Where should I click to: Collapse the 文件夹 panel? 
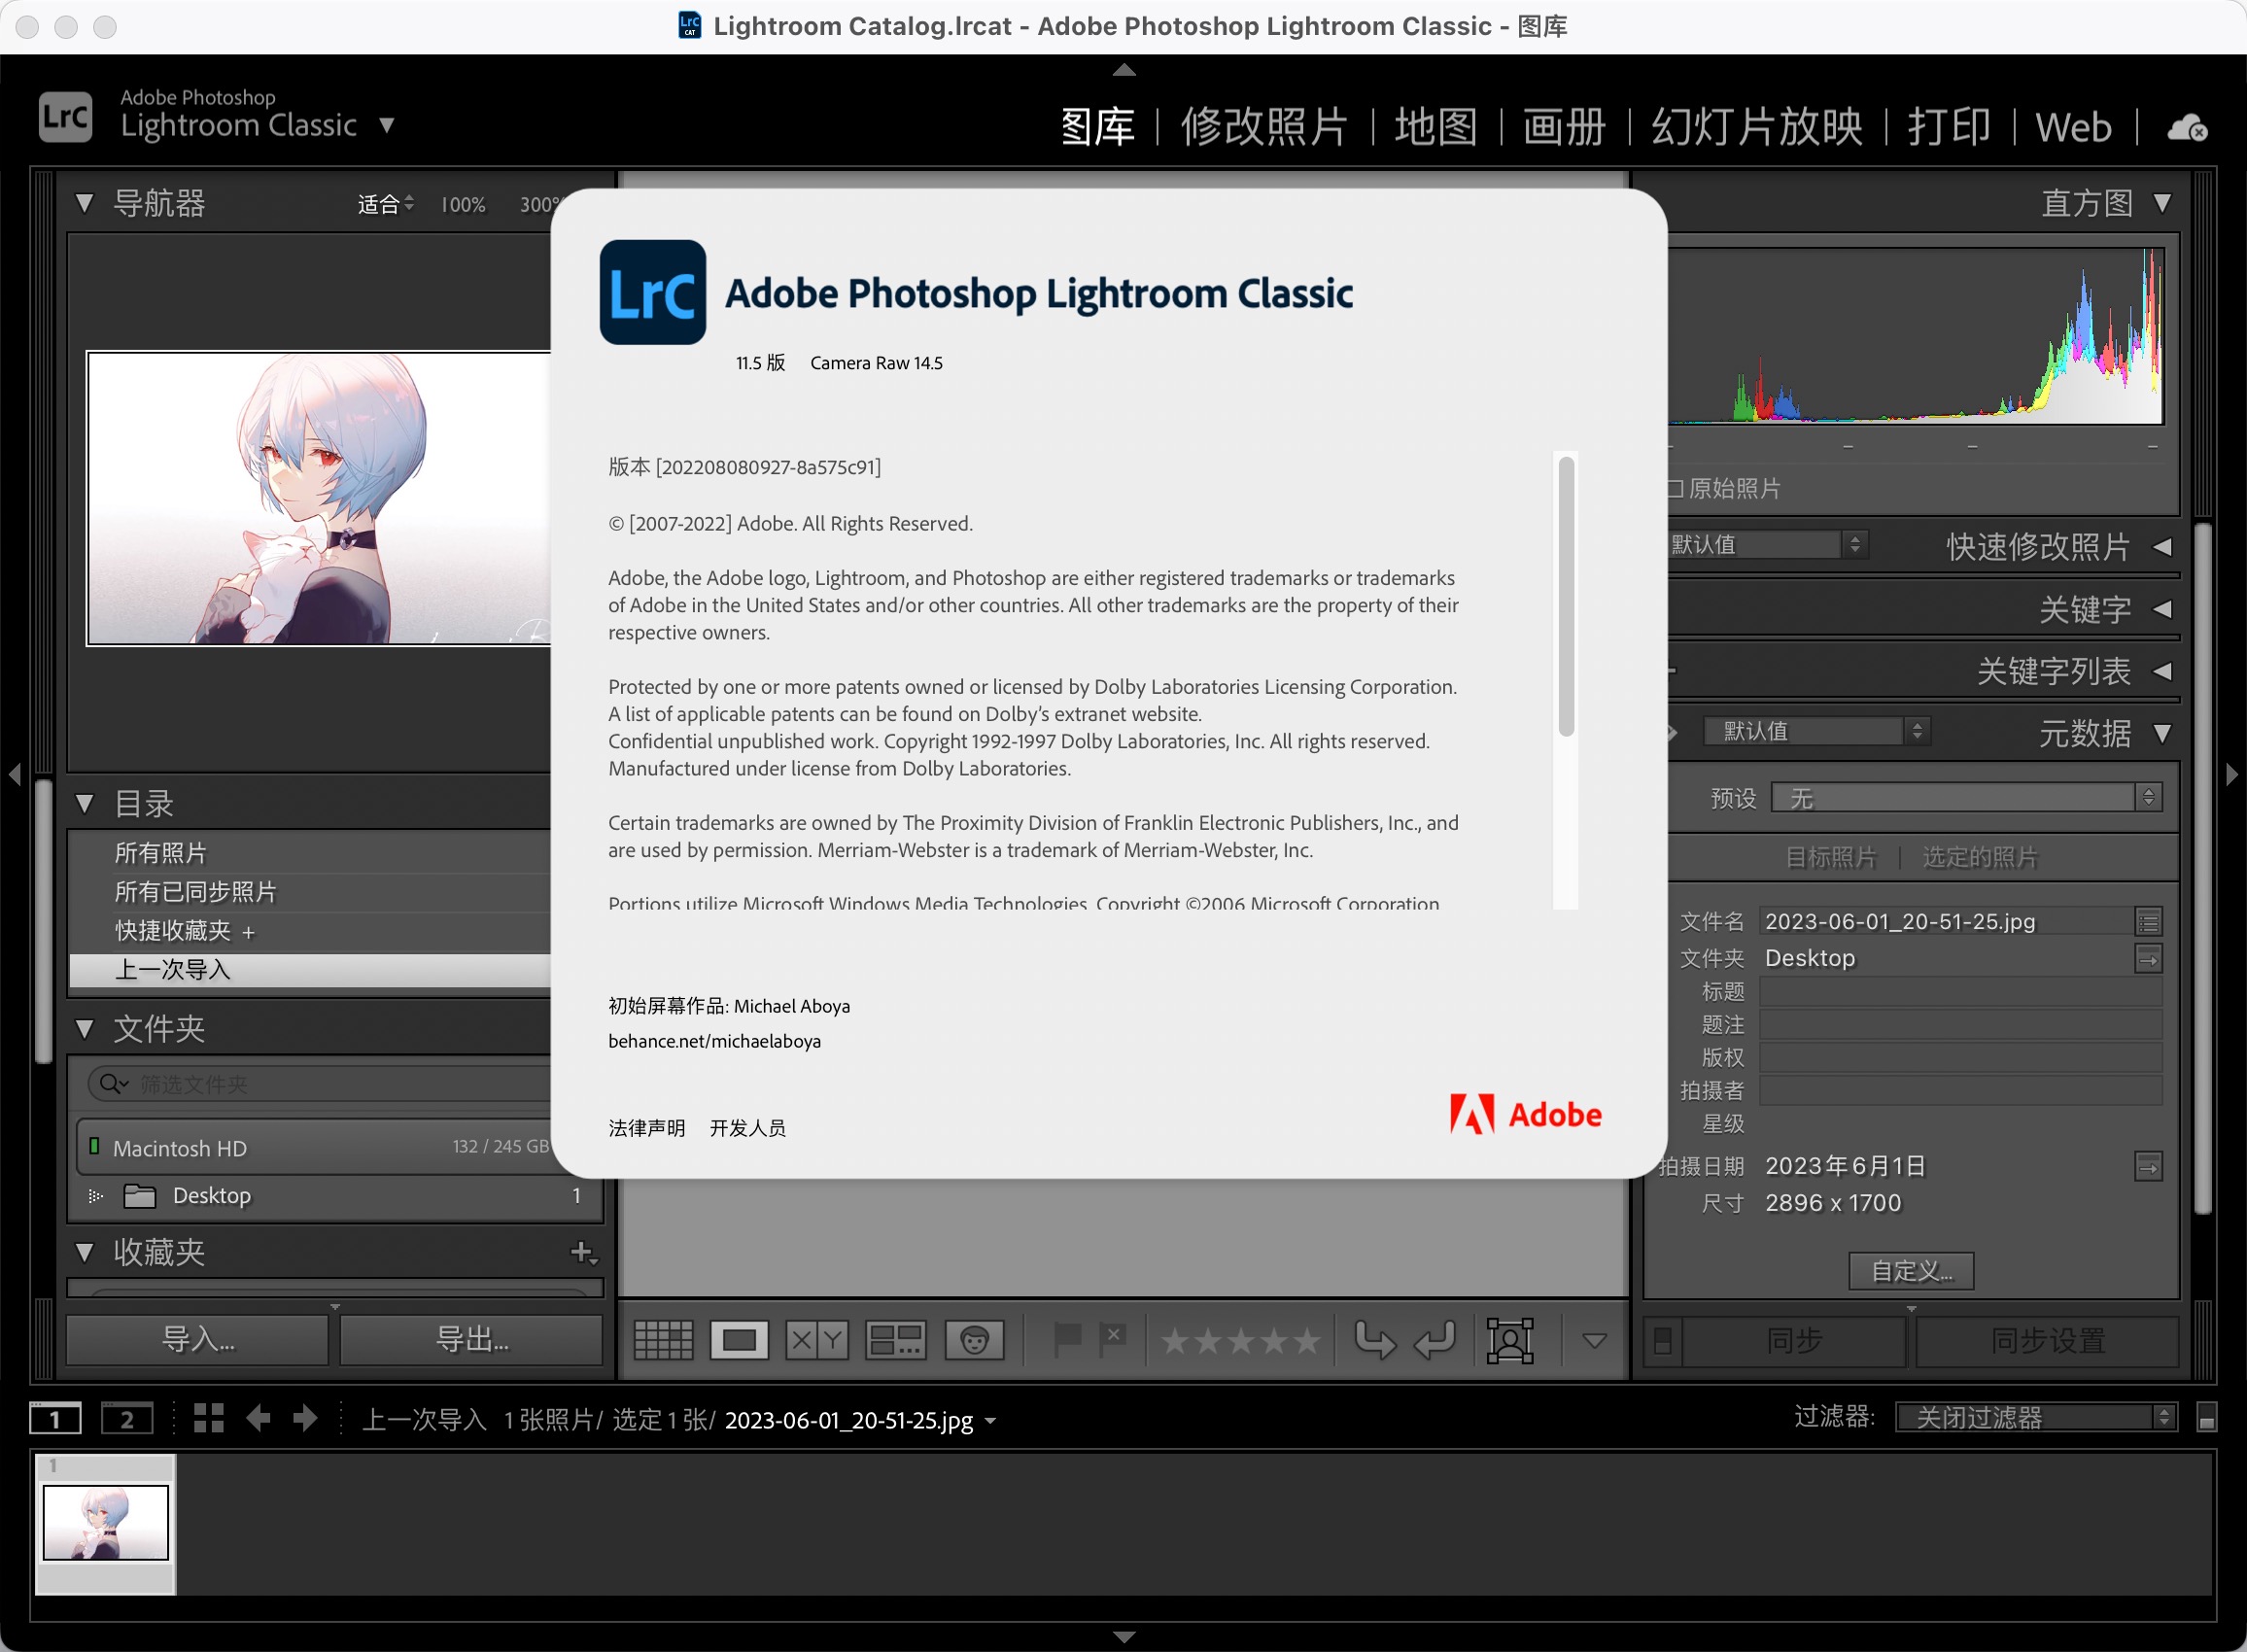(84, 1028)
